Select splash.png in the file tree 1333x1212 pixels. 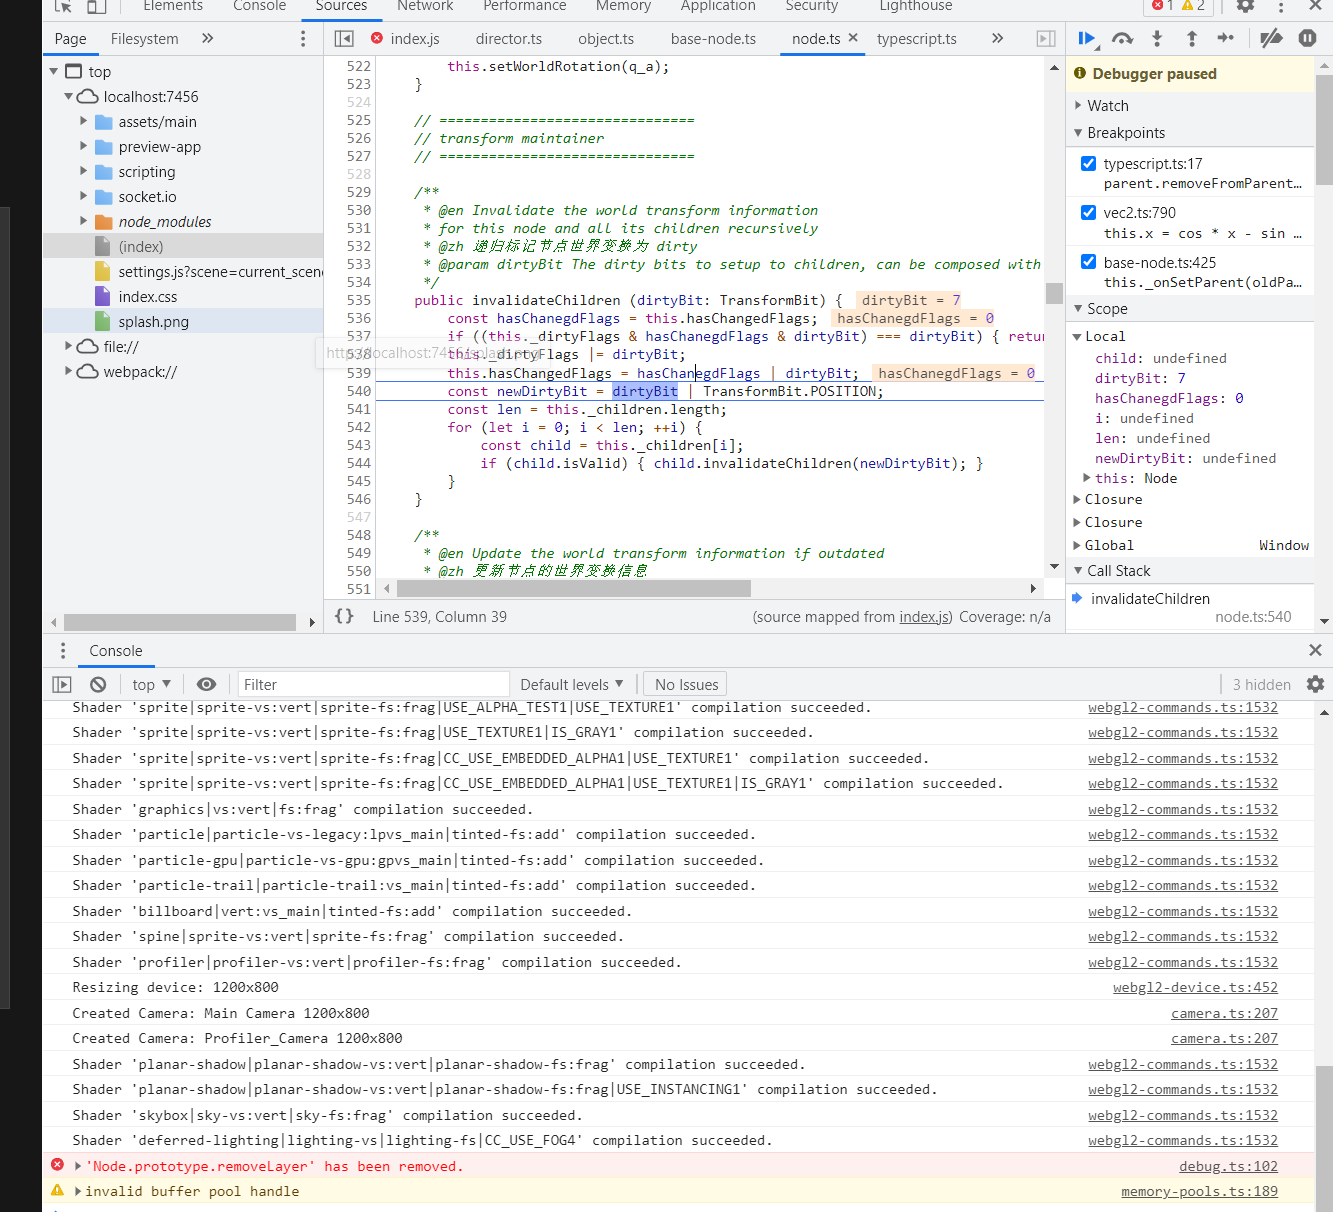(x=154, y=321)
